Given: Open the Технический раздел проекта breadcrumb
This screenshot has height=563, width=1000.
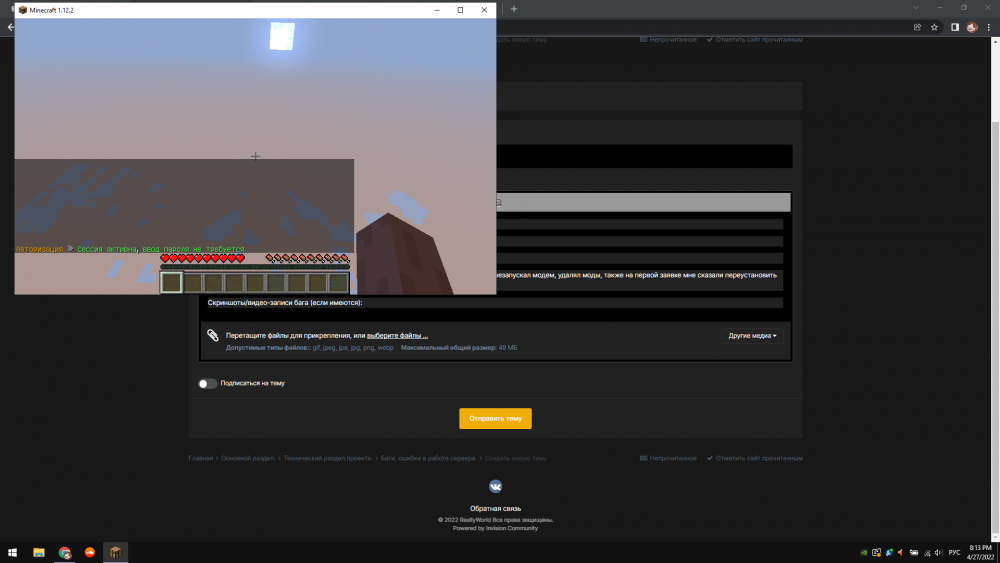Looking at the screenshot, I should [x=328, y=458].
